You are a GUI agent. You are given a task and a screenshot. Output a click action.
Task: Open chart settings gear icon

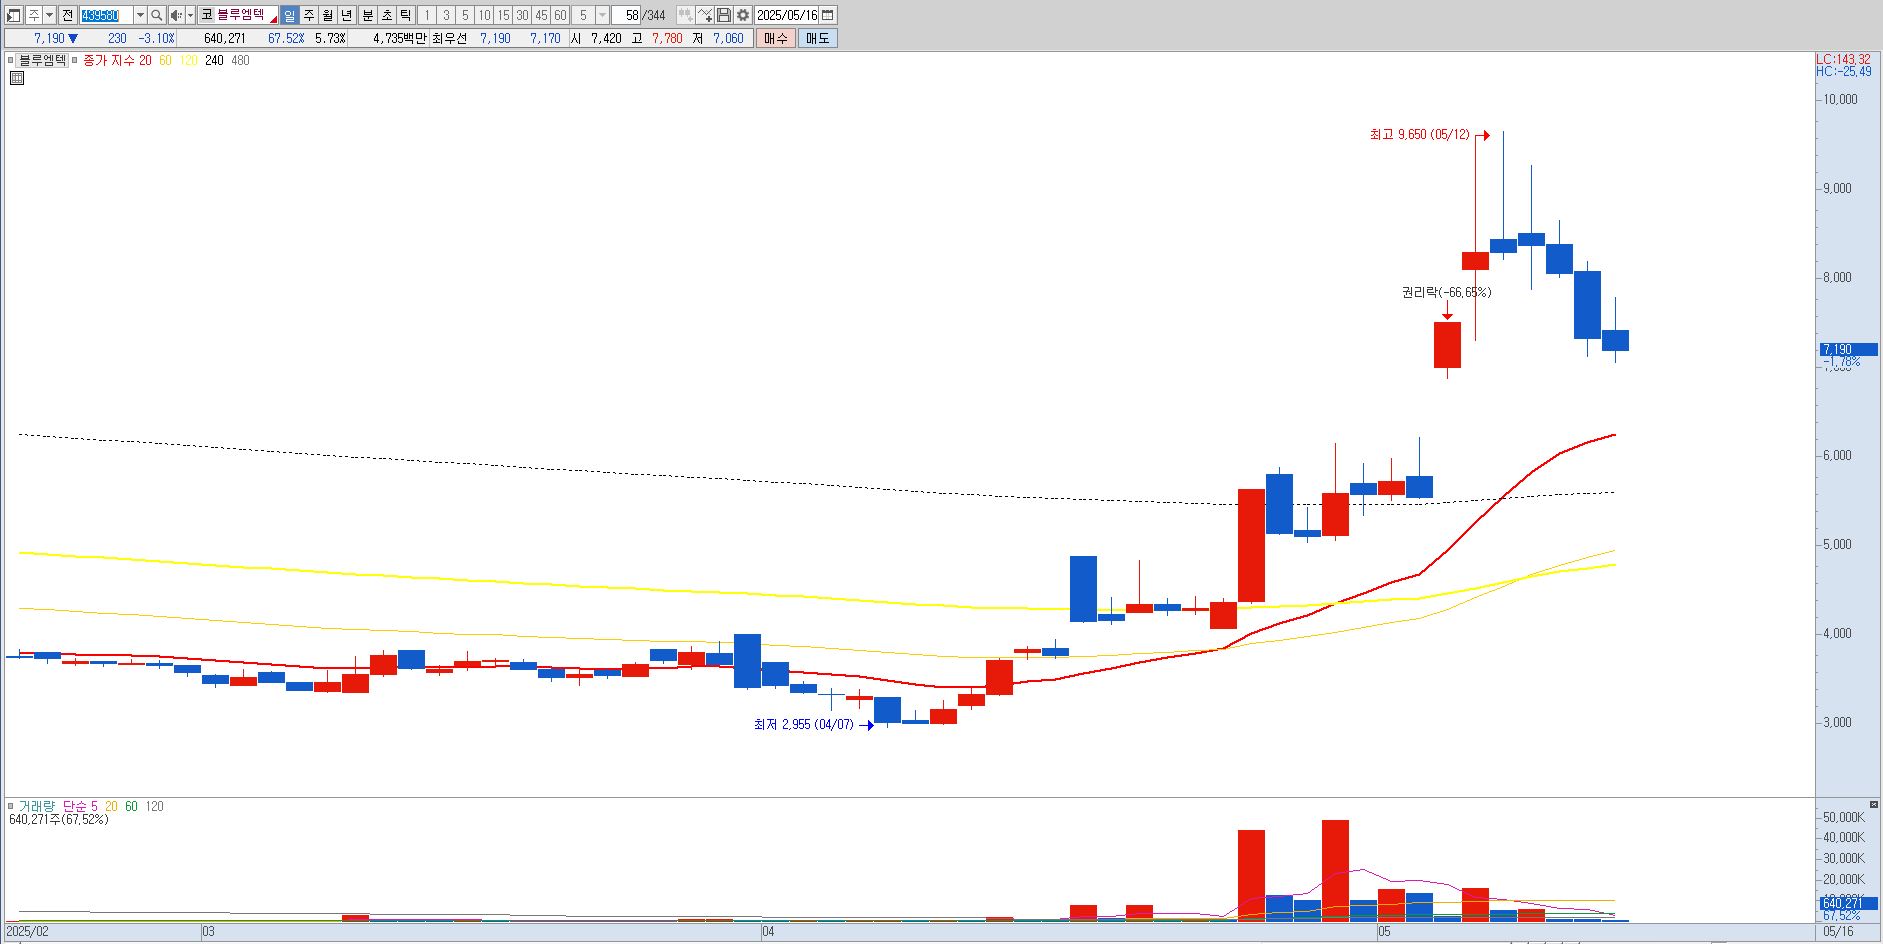743,15
